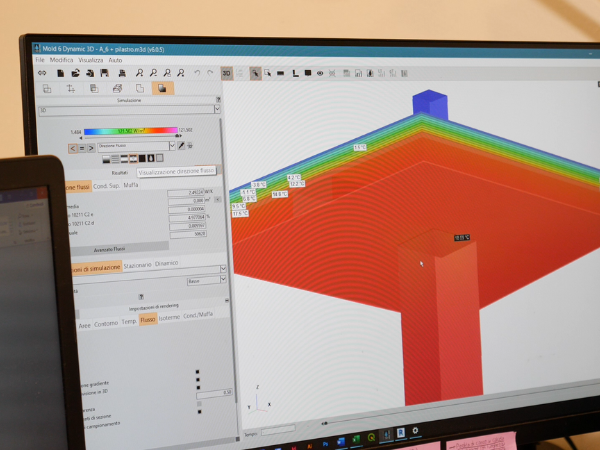Click the arrow-with-box selection tool icon
This screenshot has height=450, width=600.
[267, 73]
